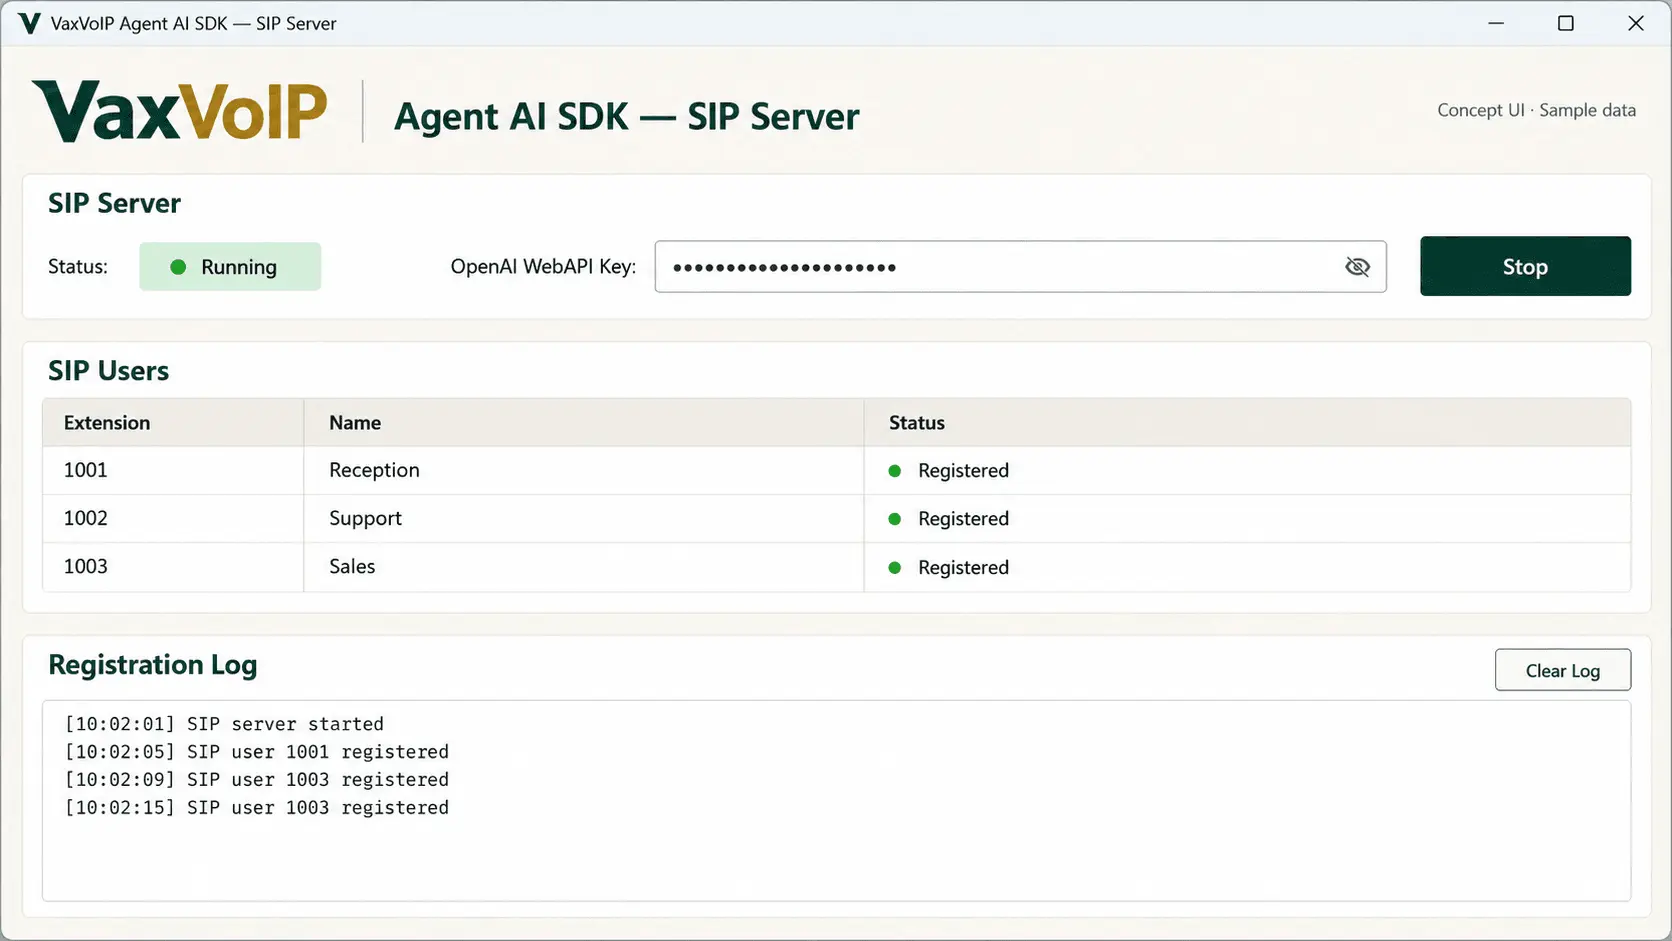Stop the SIP server
Screen dimensions: 1672x941
point(1525,266)
